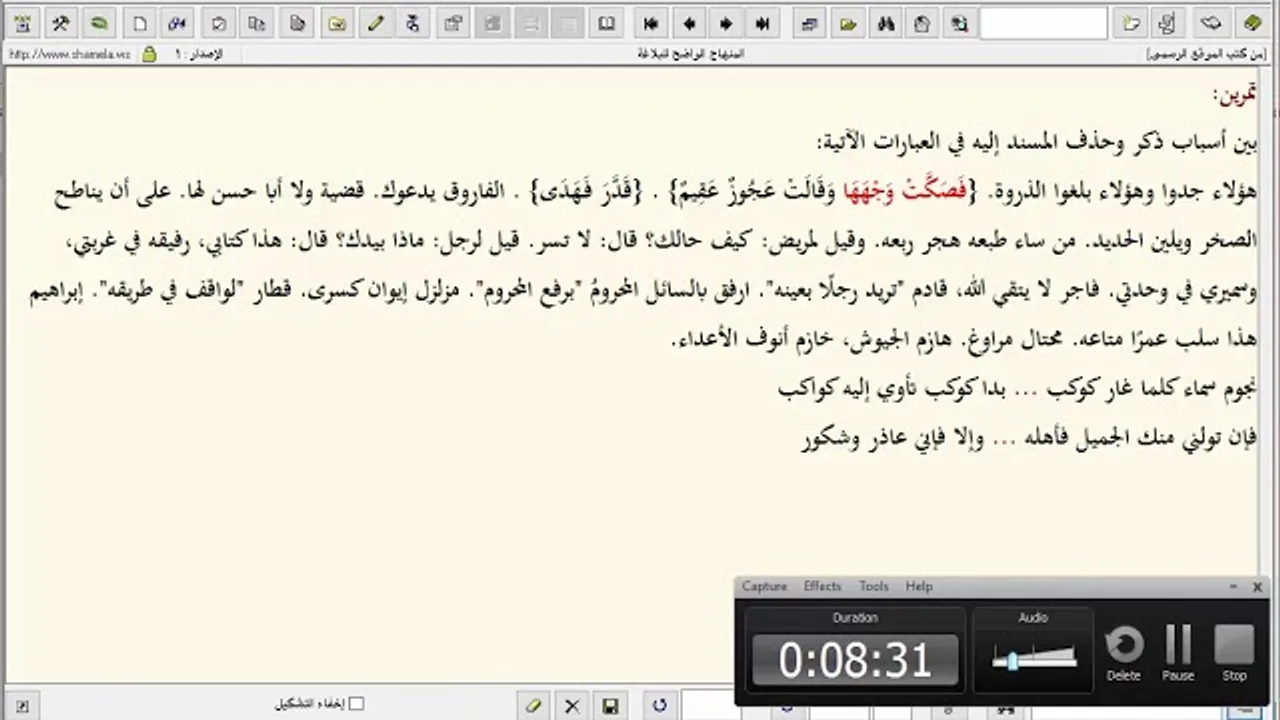Stop the screen recording
1280x720 pixels.
(1234, 652)
